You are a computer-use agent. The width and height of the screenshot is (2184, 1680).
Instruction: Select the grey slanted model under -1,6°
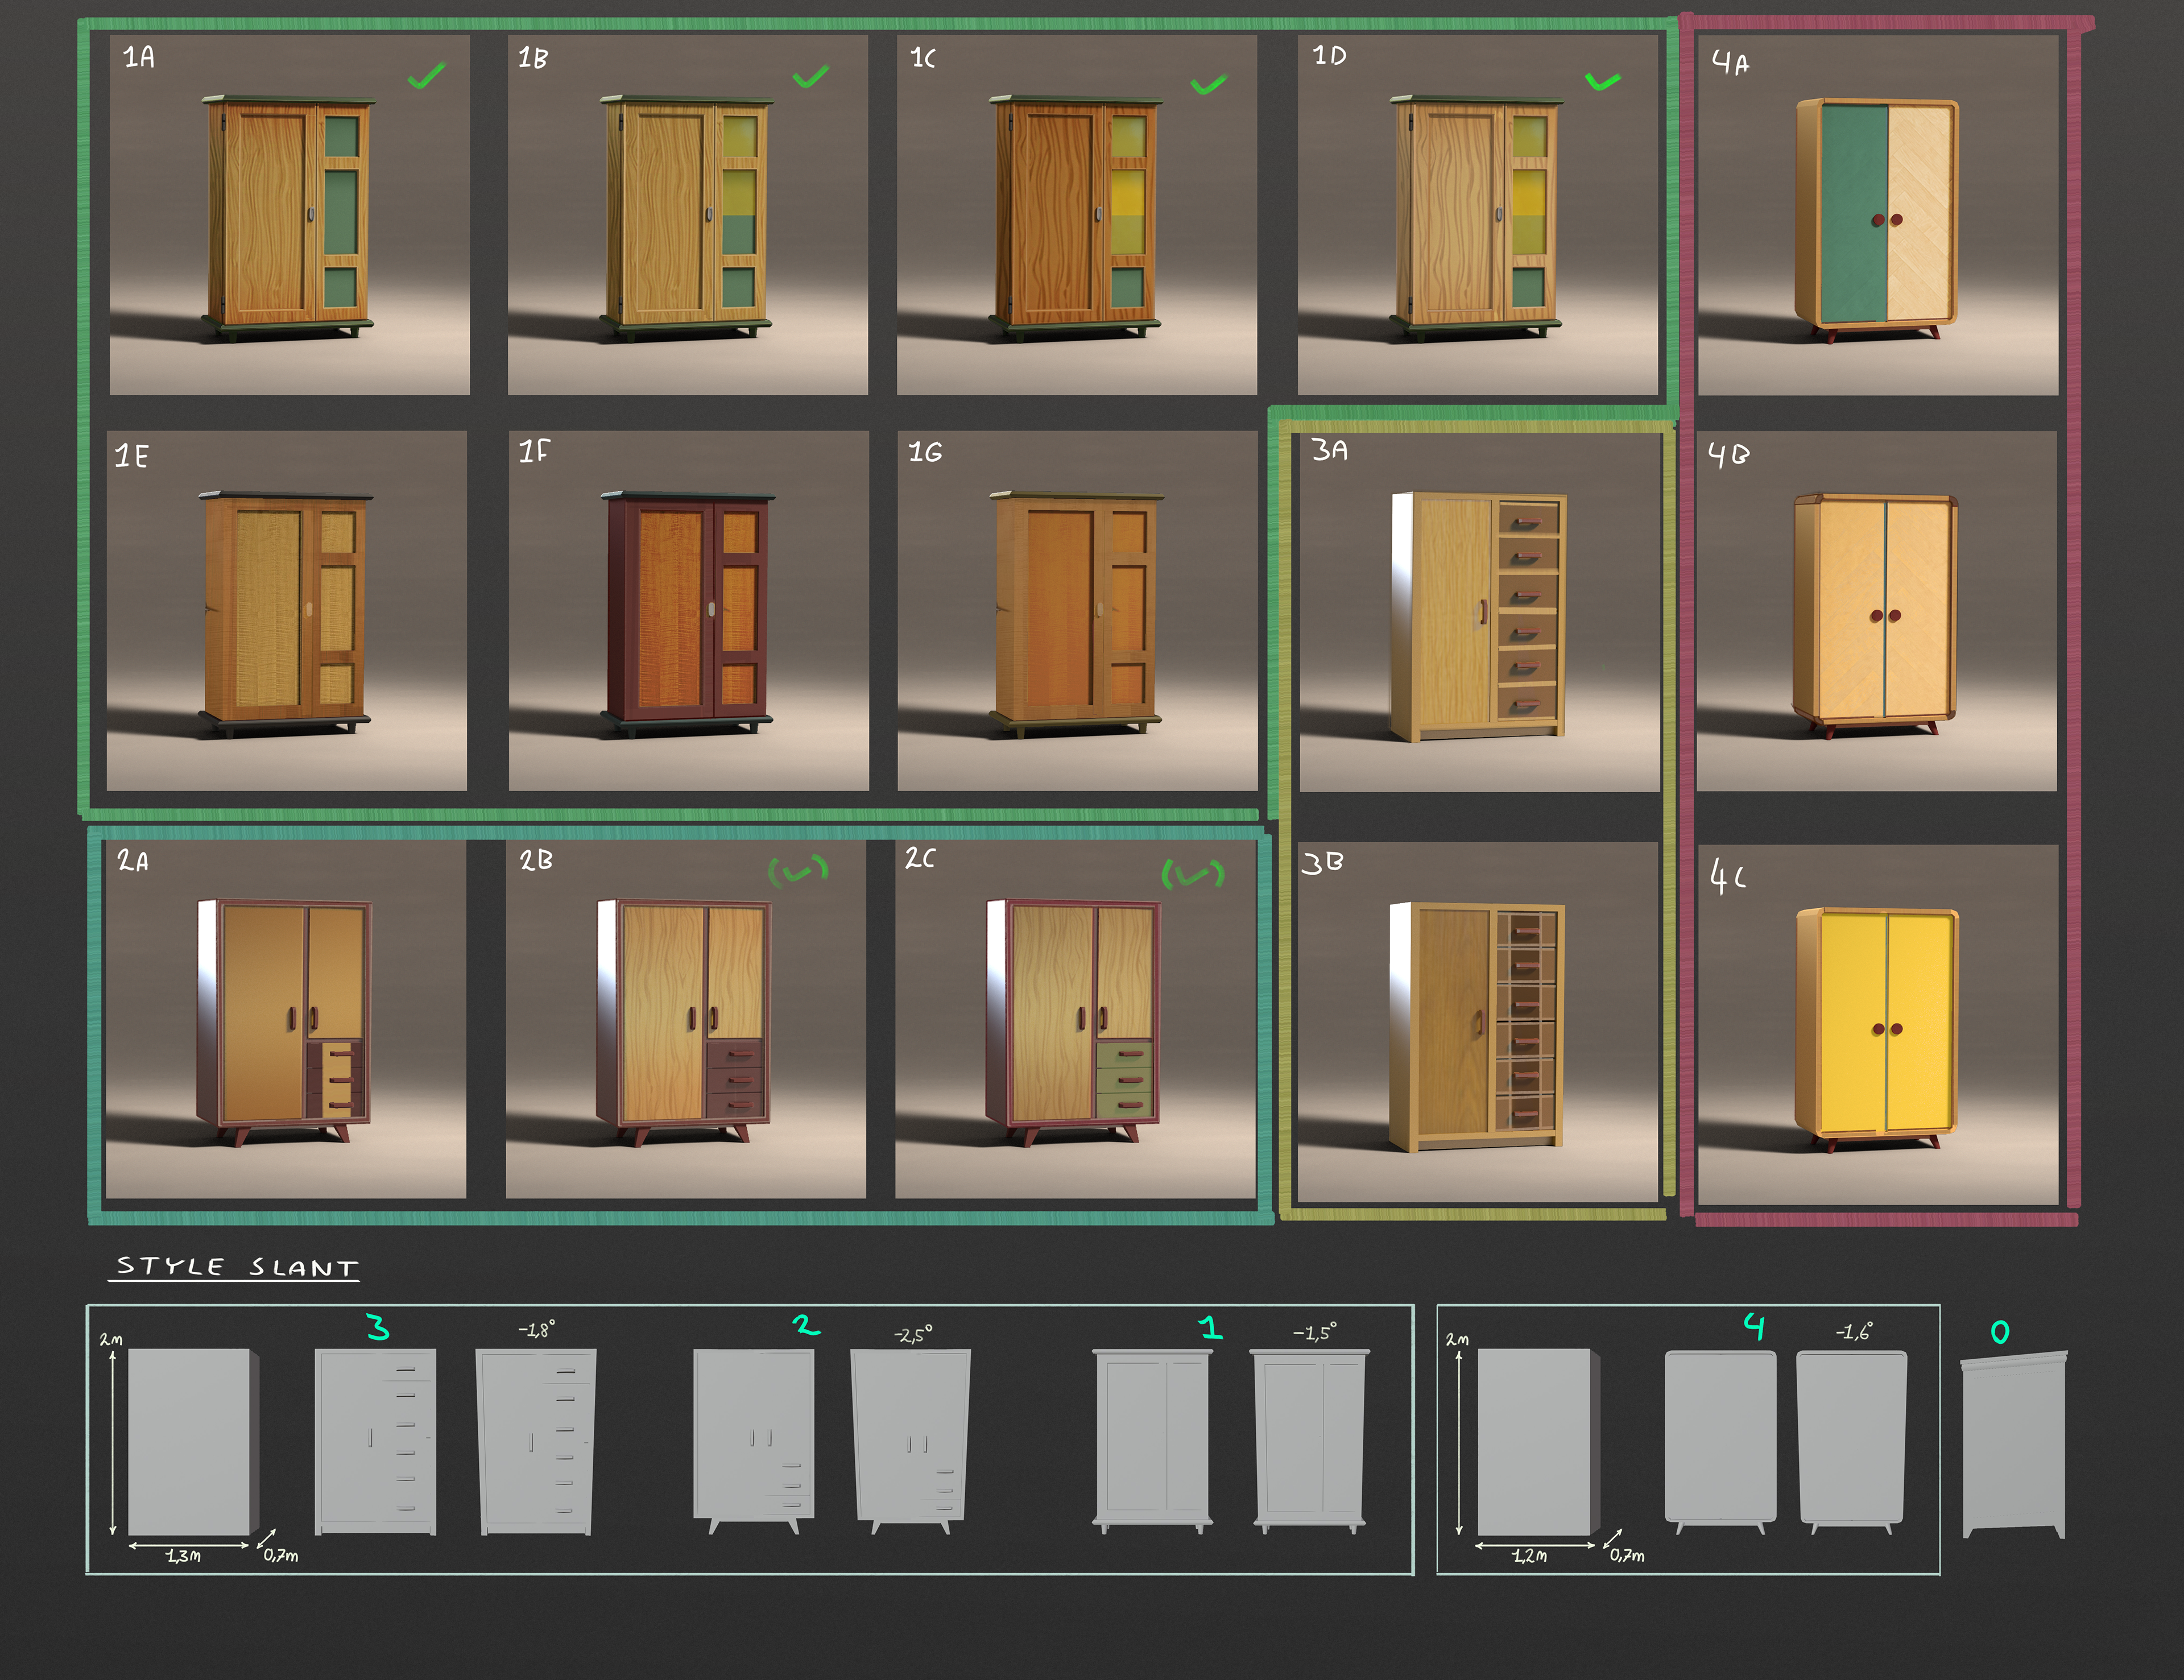pos(1852,1442)
